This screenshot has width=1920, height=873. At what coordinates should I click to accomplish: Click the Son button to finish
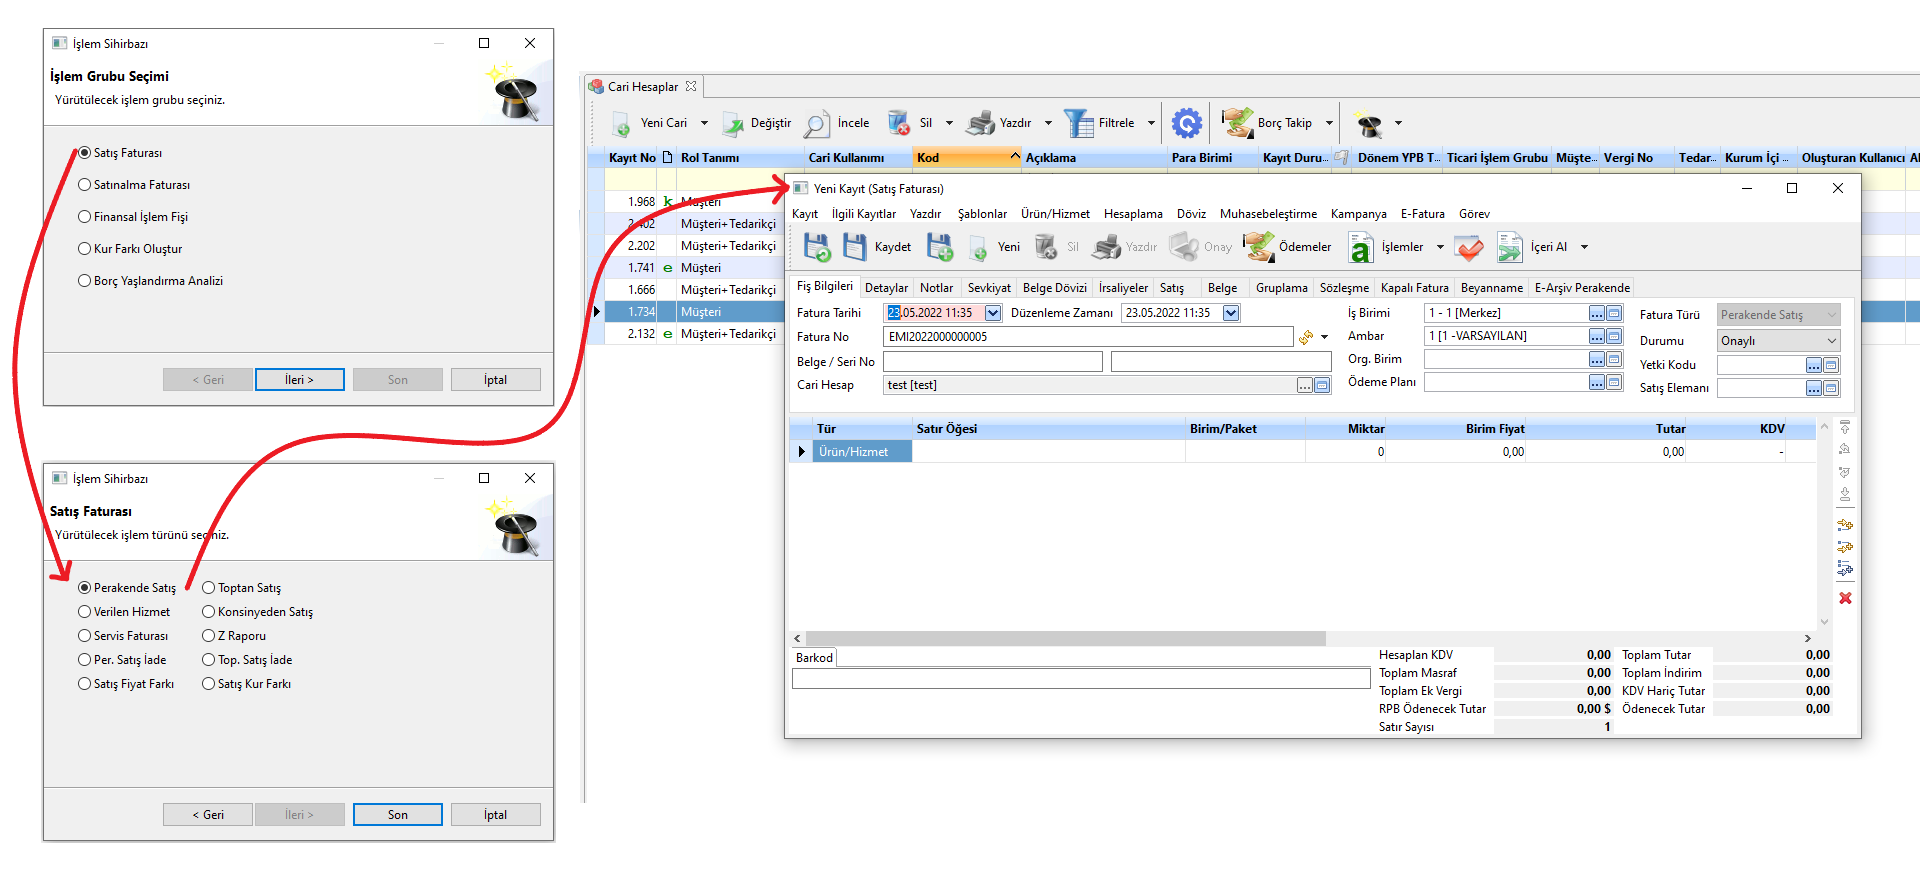tap(397, 815)
